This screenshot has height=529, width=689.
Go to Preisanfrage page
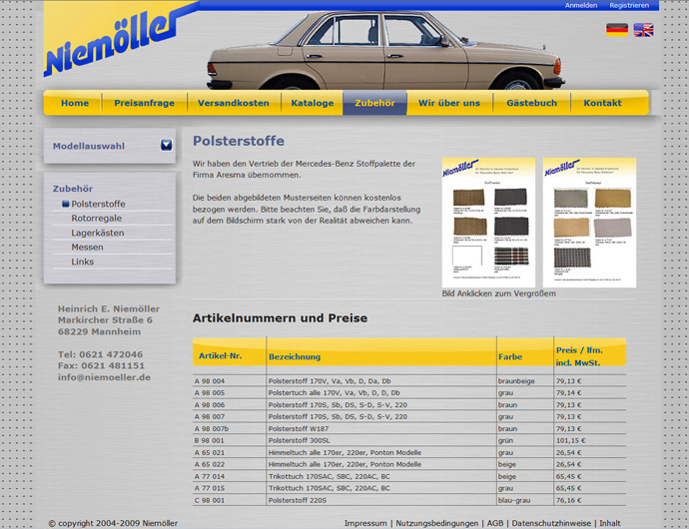coord(144,103)
